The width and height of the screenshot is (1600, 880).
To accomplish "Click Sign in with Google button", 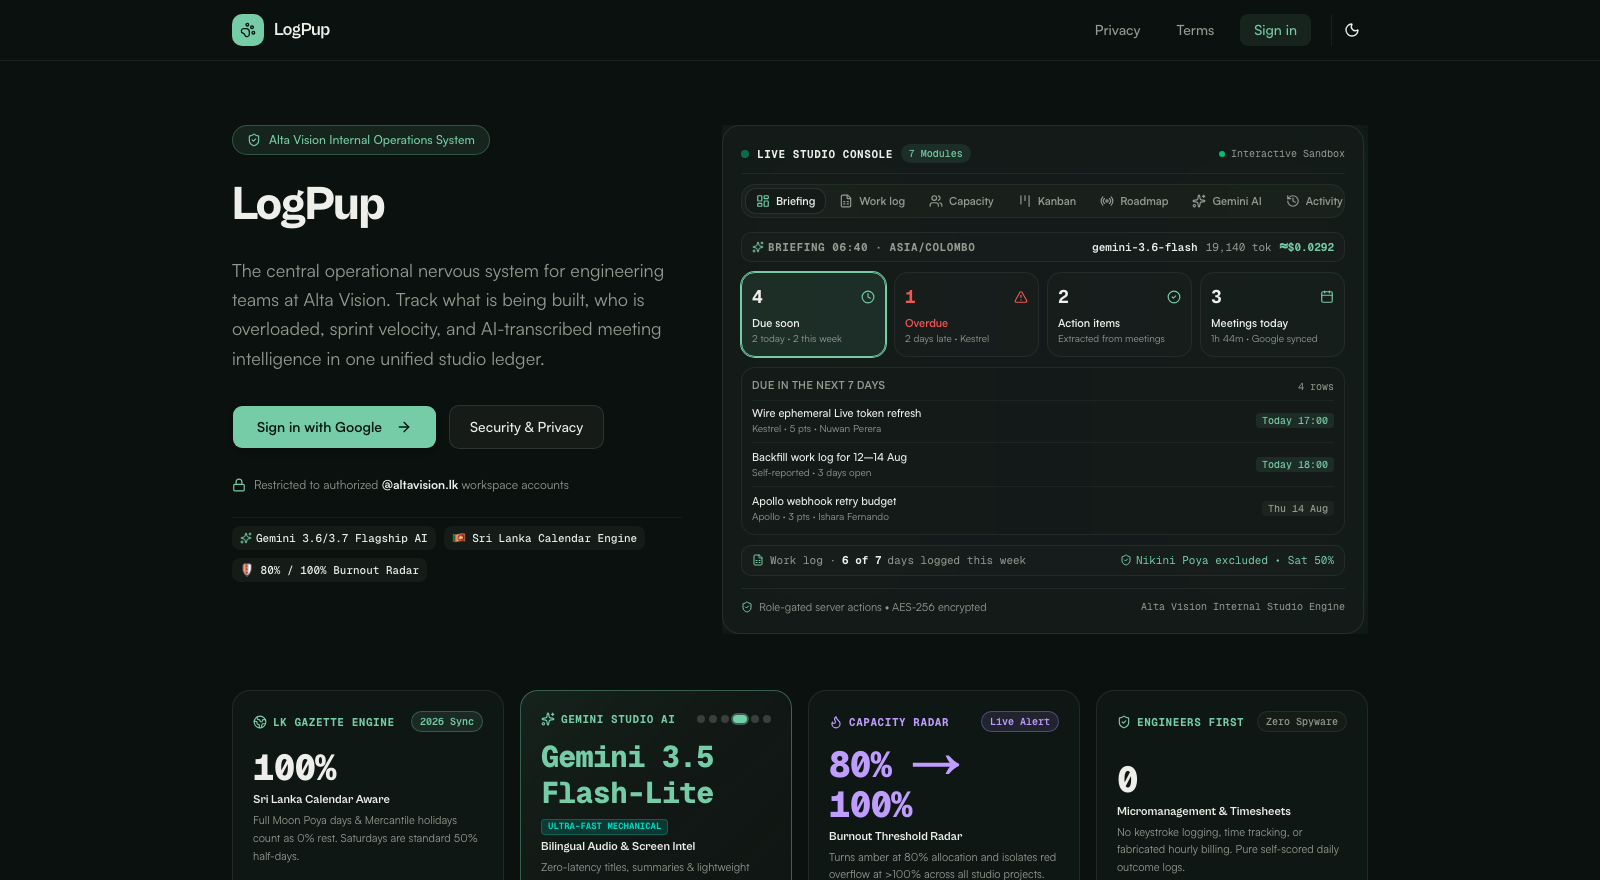I will coord(334,427).
